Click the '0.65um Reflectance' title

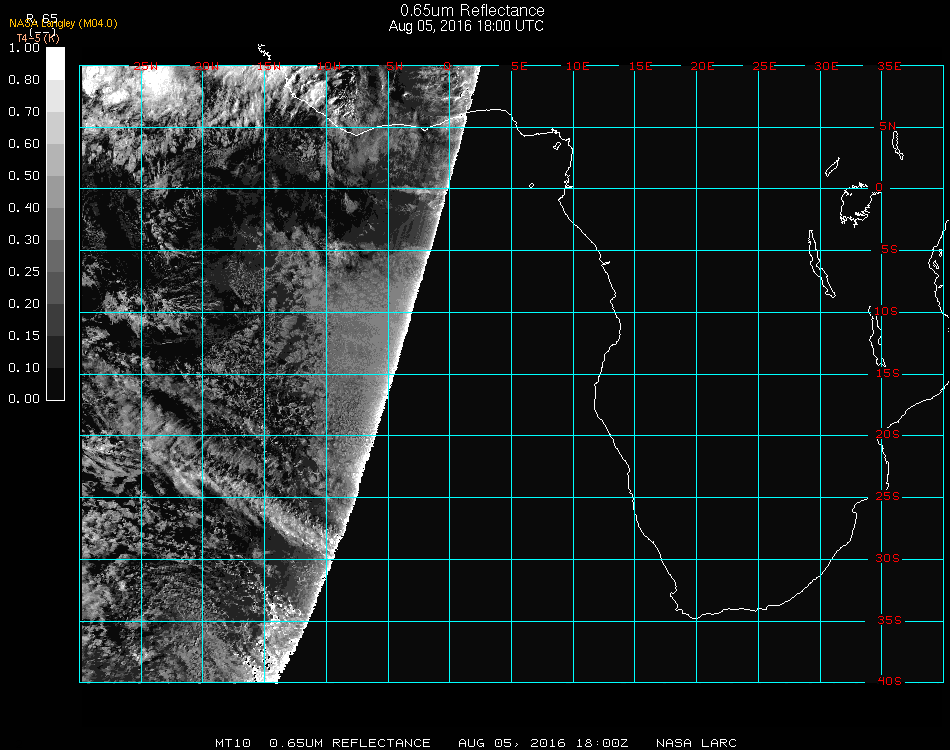point(472,10)
